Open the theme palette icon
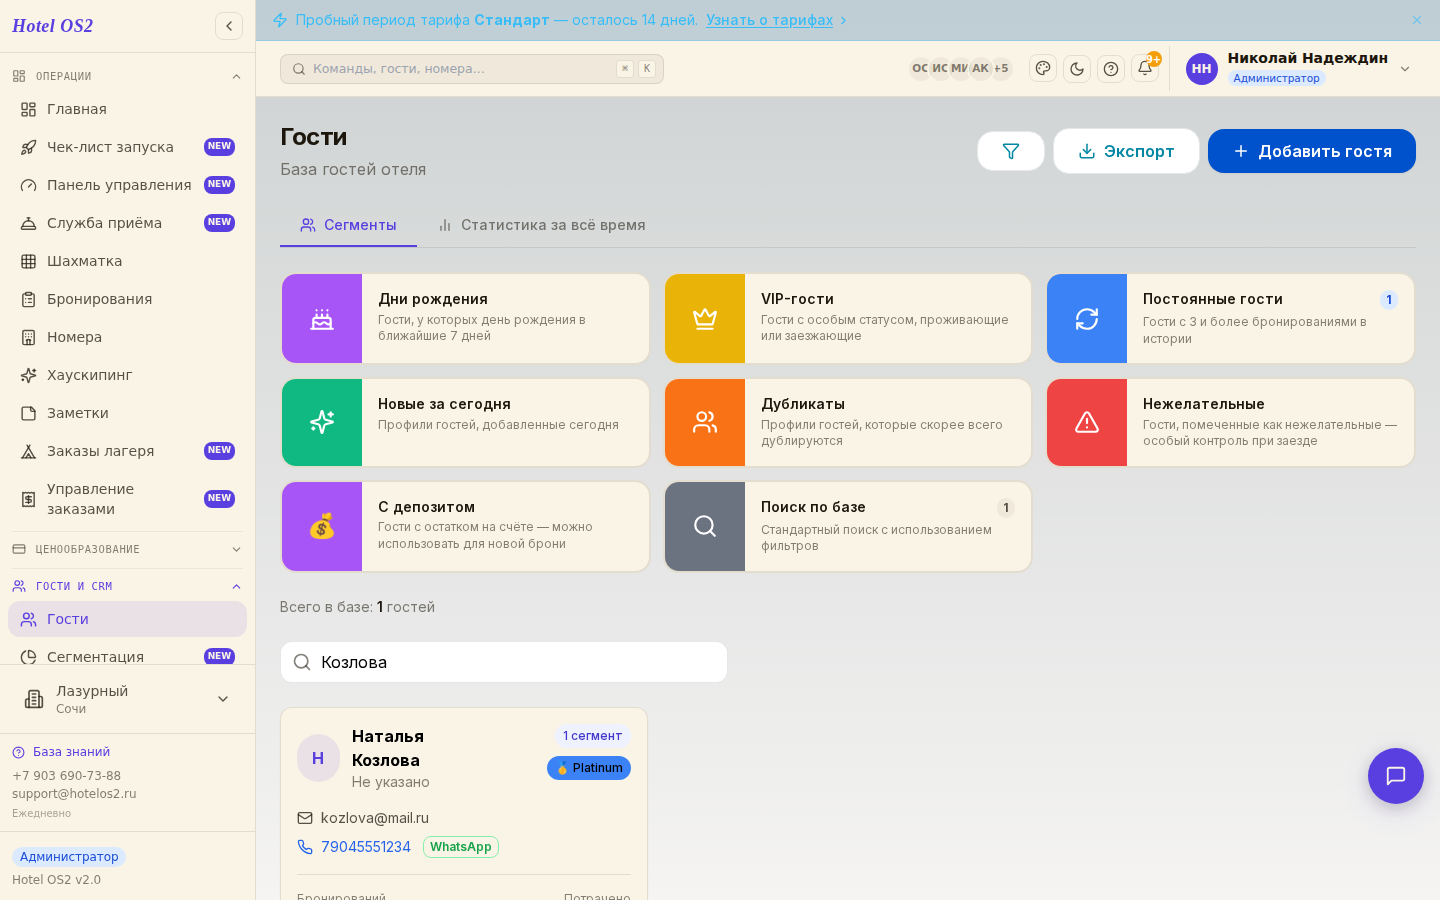The width and height of the screenshot is (1440, 900). click(1043, 69)
